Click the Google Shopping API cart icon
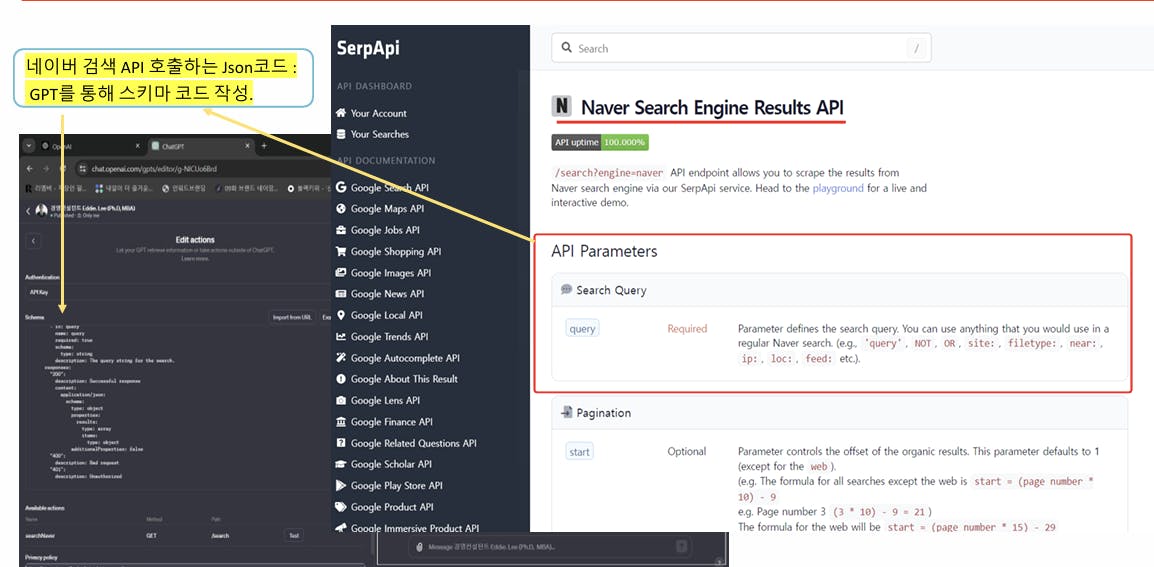1154x567 pixels. click(341, 251)
